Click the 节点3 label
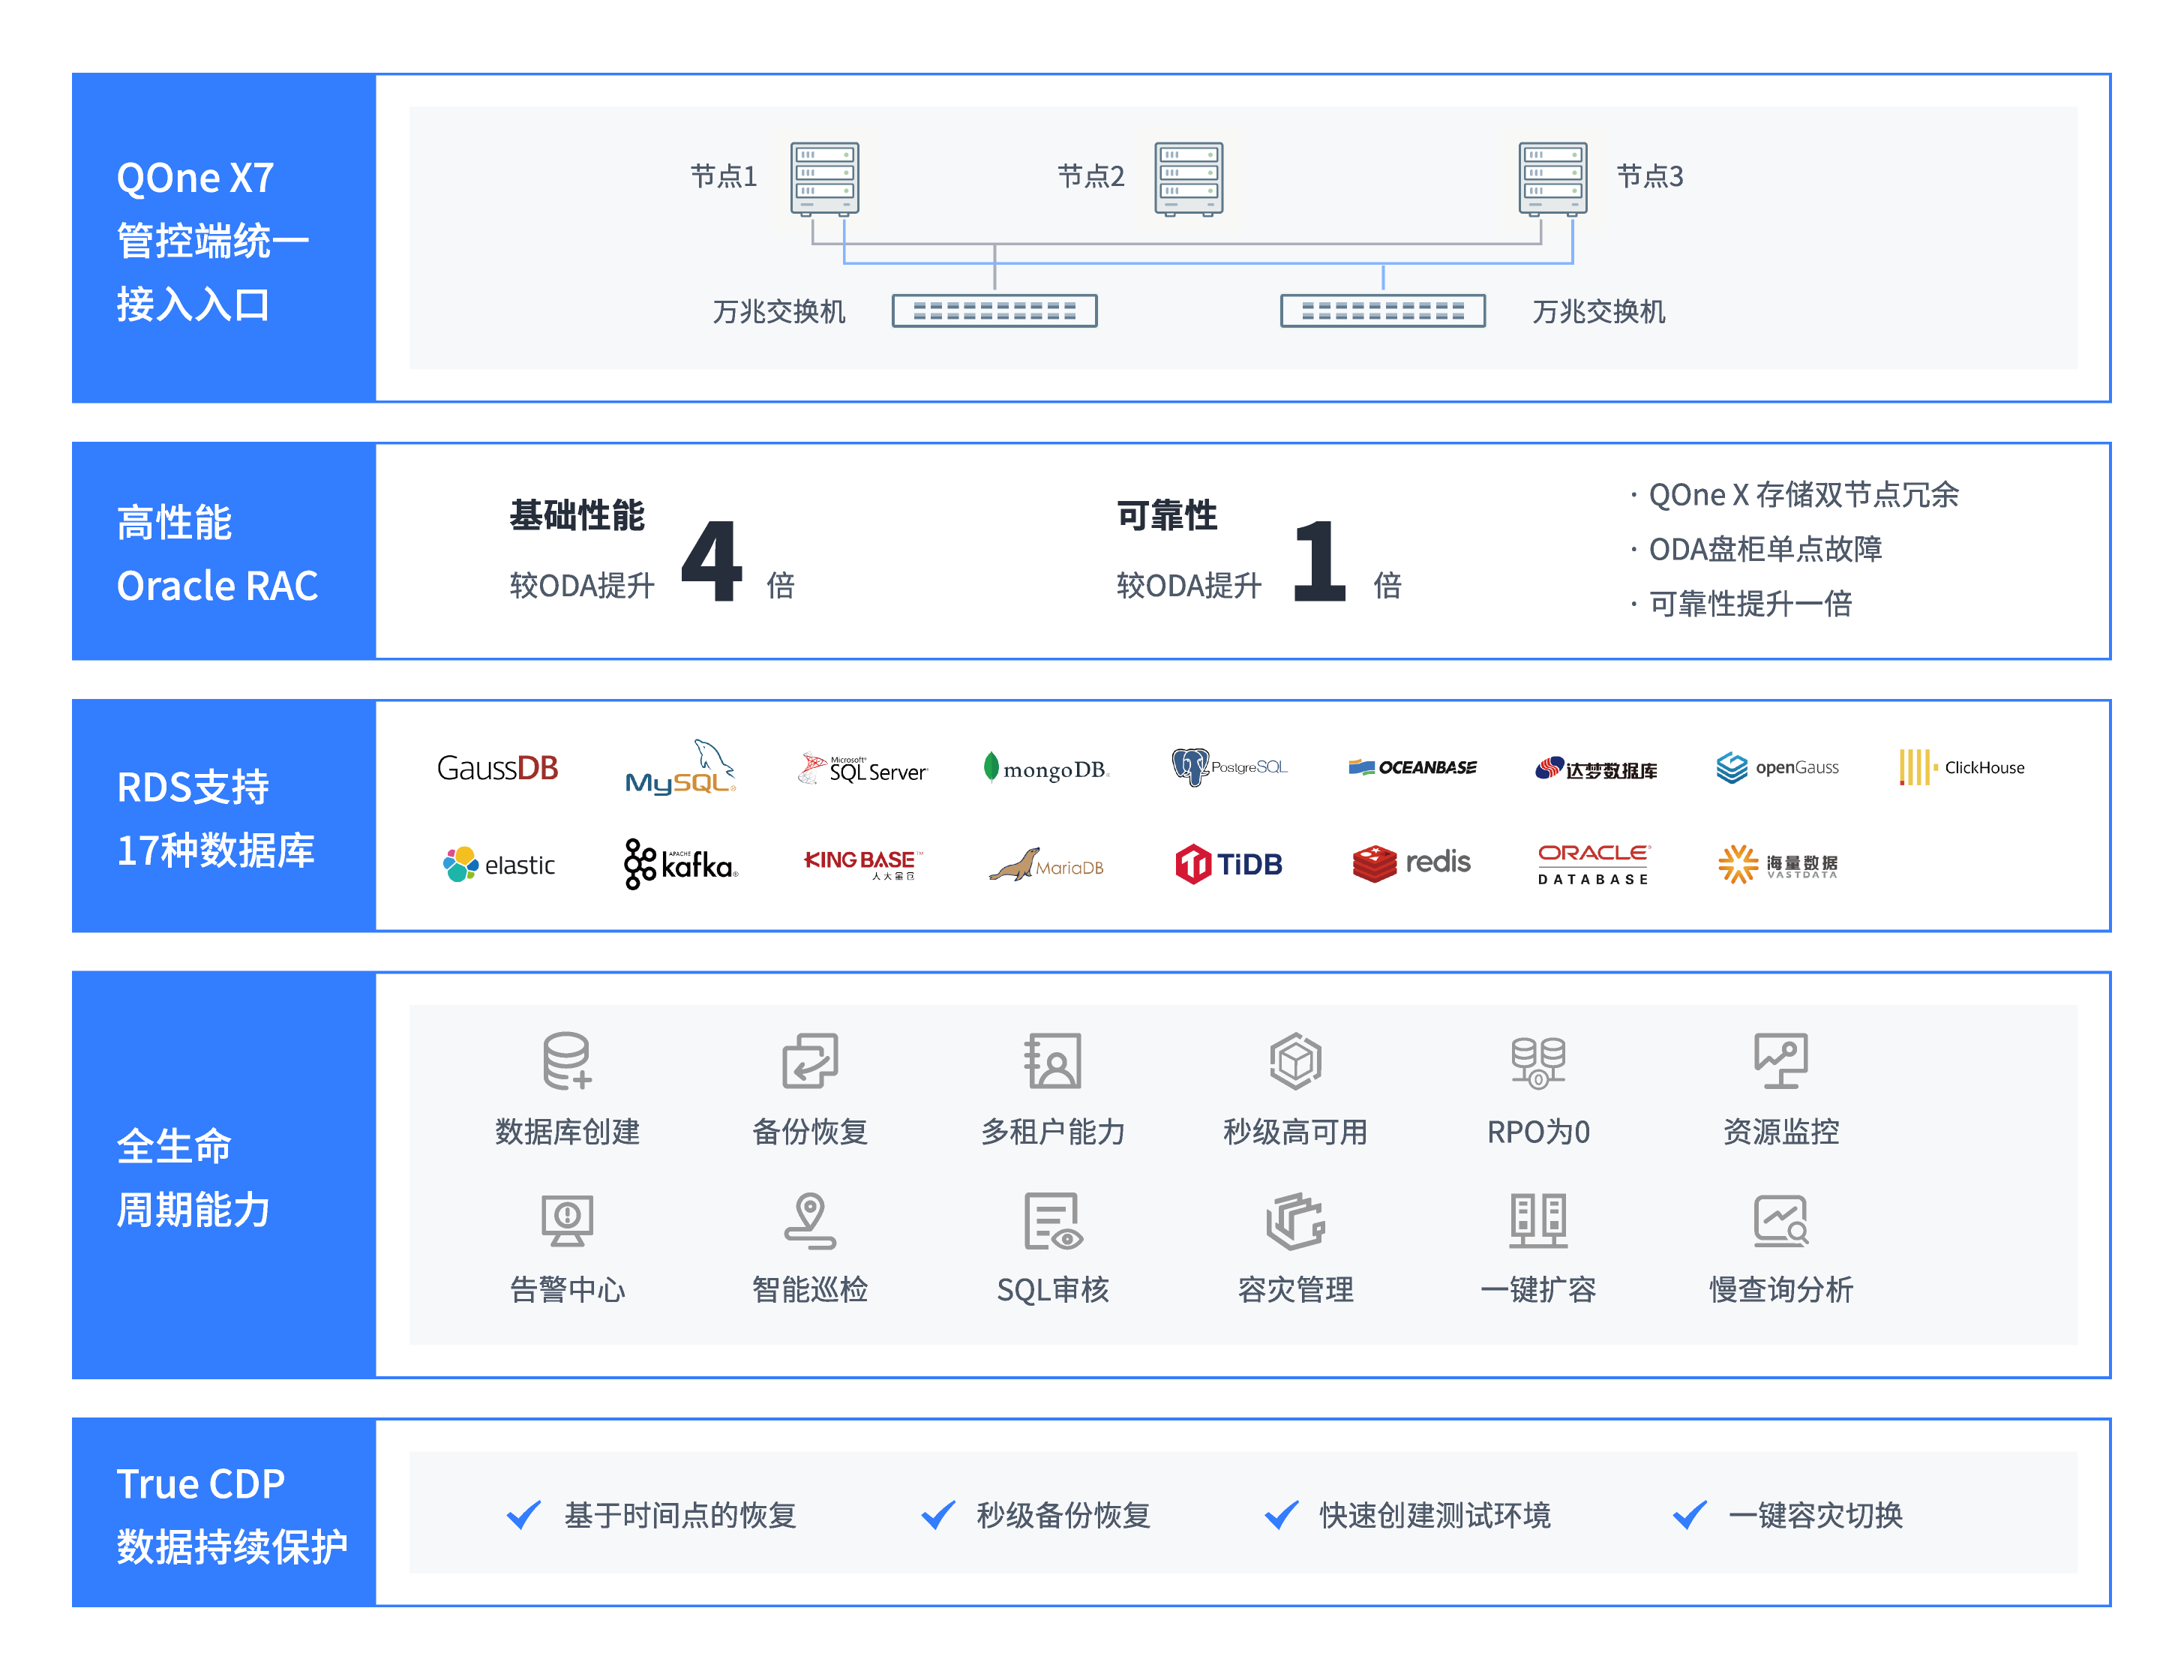Image resolution: width=2184 pixels, height=1680 pixels. coord(1650,177)
